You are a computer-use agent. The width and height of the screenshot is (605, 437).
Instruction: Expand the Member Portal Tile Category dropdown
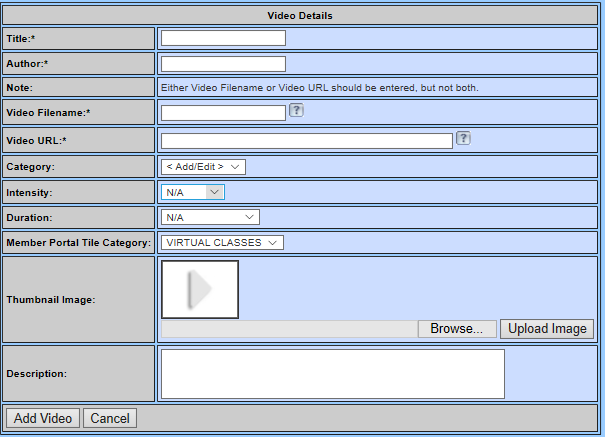[x=222, y=242]
